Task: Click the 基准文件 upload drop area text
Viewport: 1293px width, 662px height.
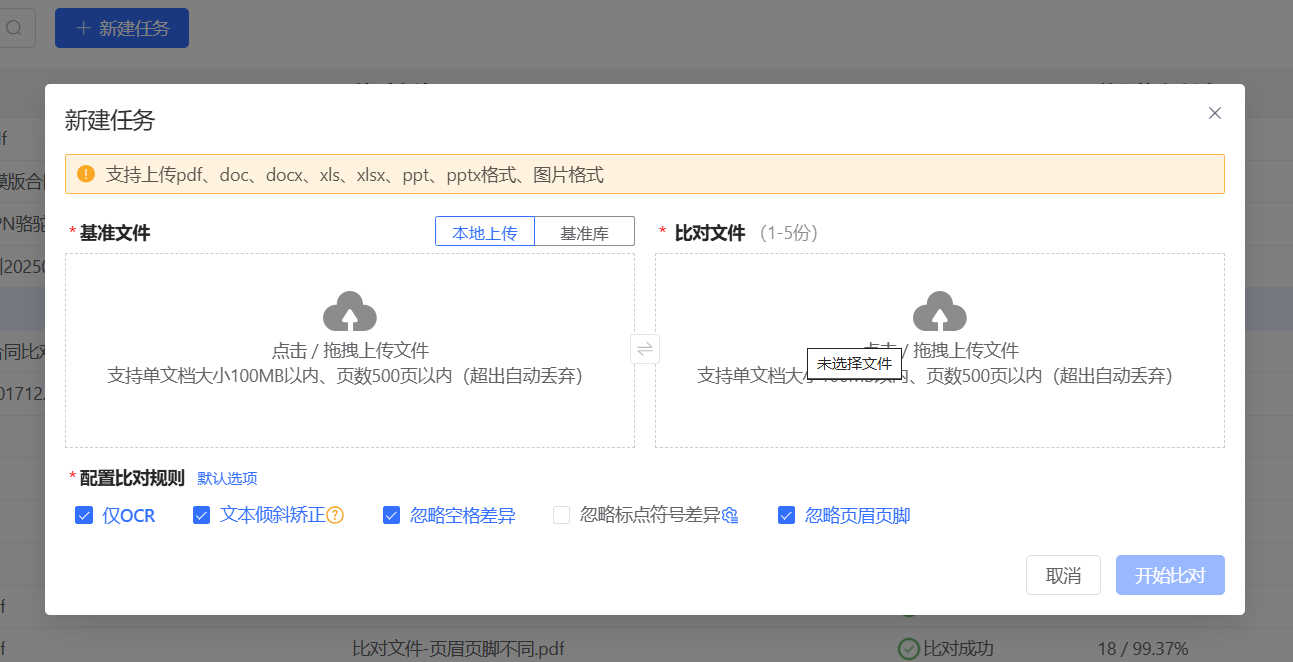Action: 350,351
